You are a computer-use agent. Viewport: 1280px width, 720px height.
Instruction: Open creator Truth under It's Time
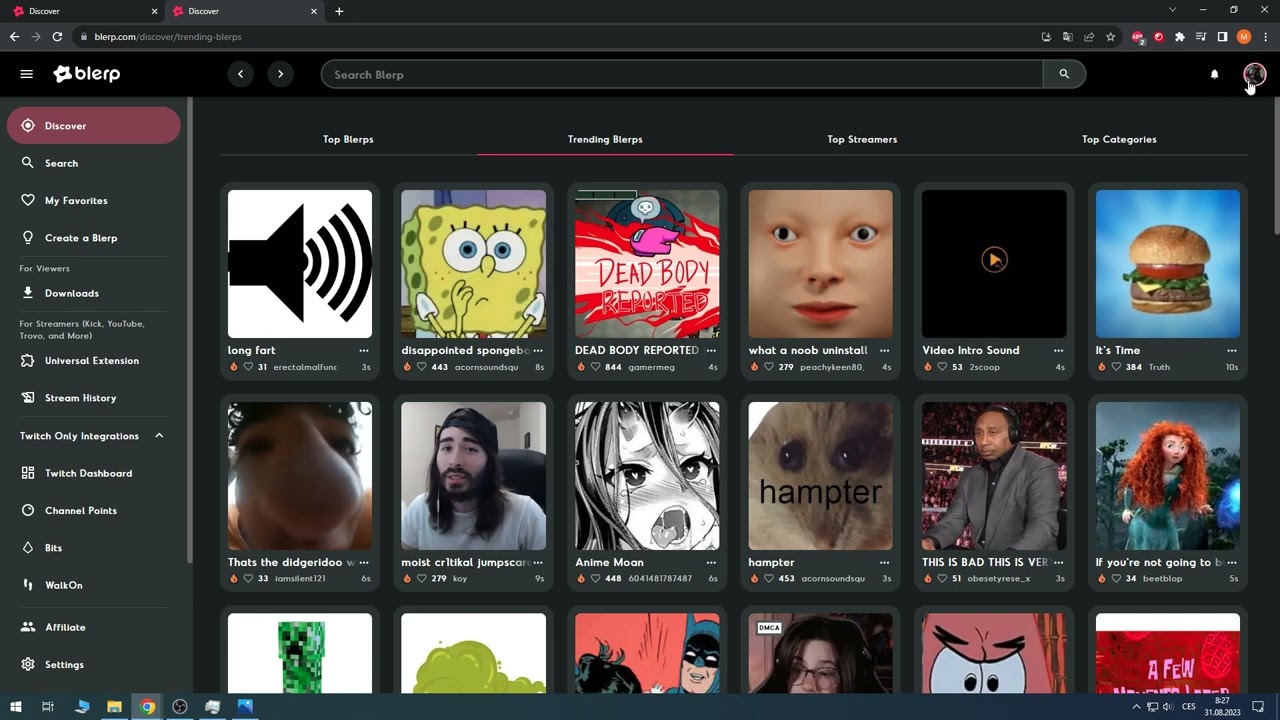pyautogui.click(x=1159, y=367)
